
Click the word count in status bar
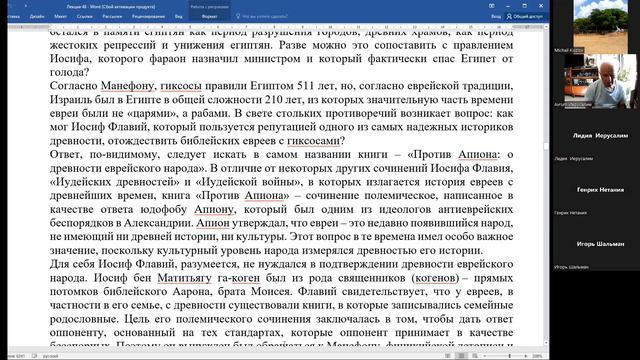tap(16, 356)
